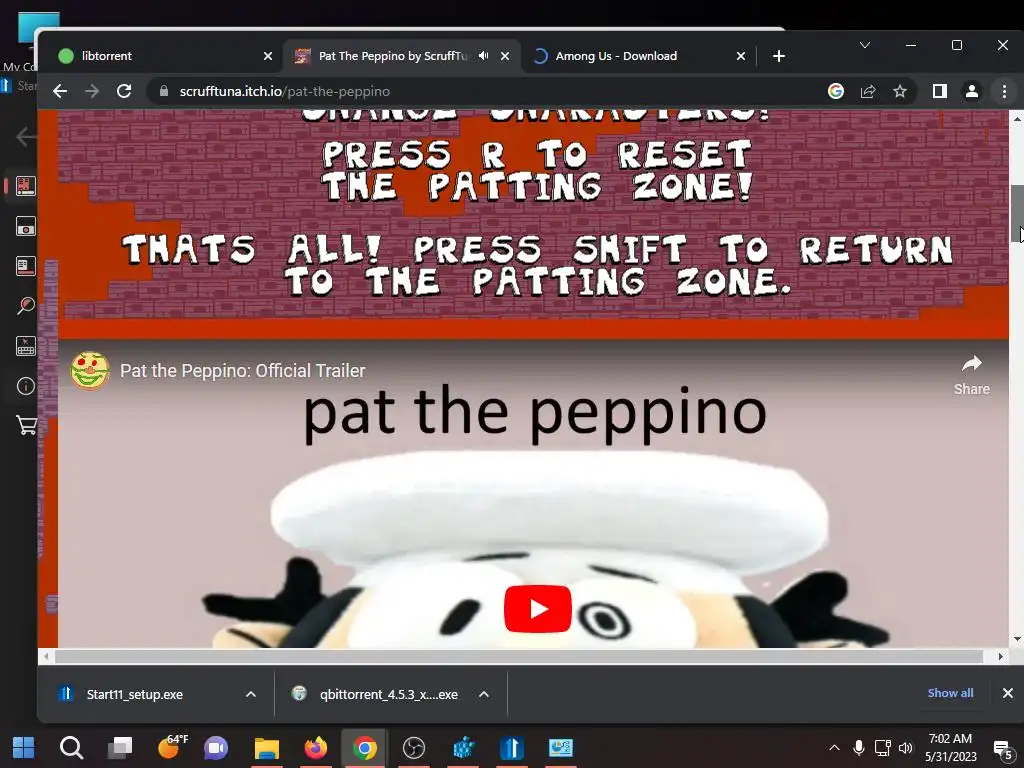Click the back arrow in the background window sidebar
Screen dimensions: 1024x768
25,136
